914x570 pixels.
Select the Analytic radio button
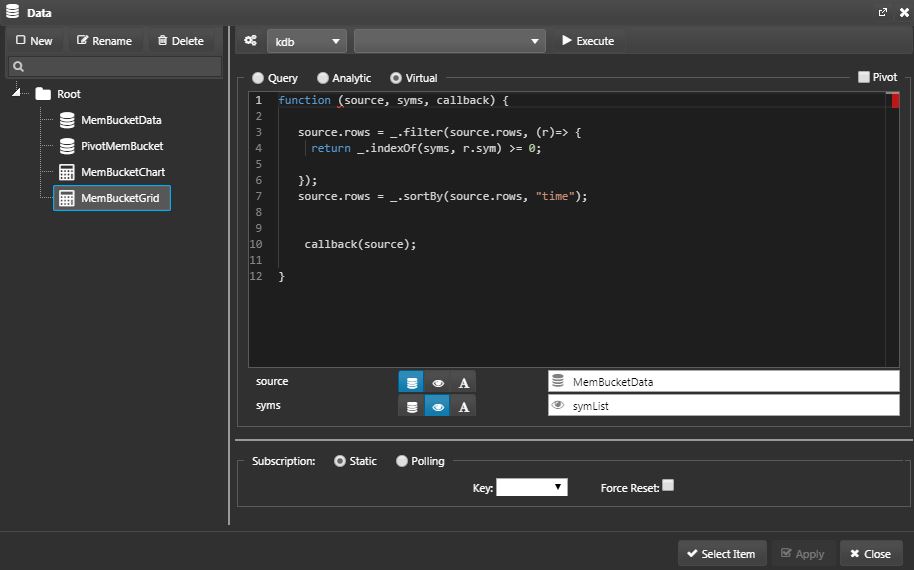pyautogui.click(x=323, y=78)
